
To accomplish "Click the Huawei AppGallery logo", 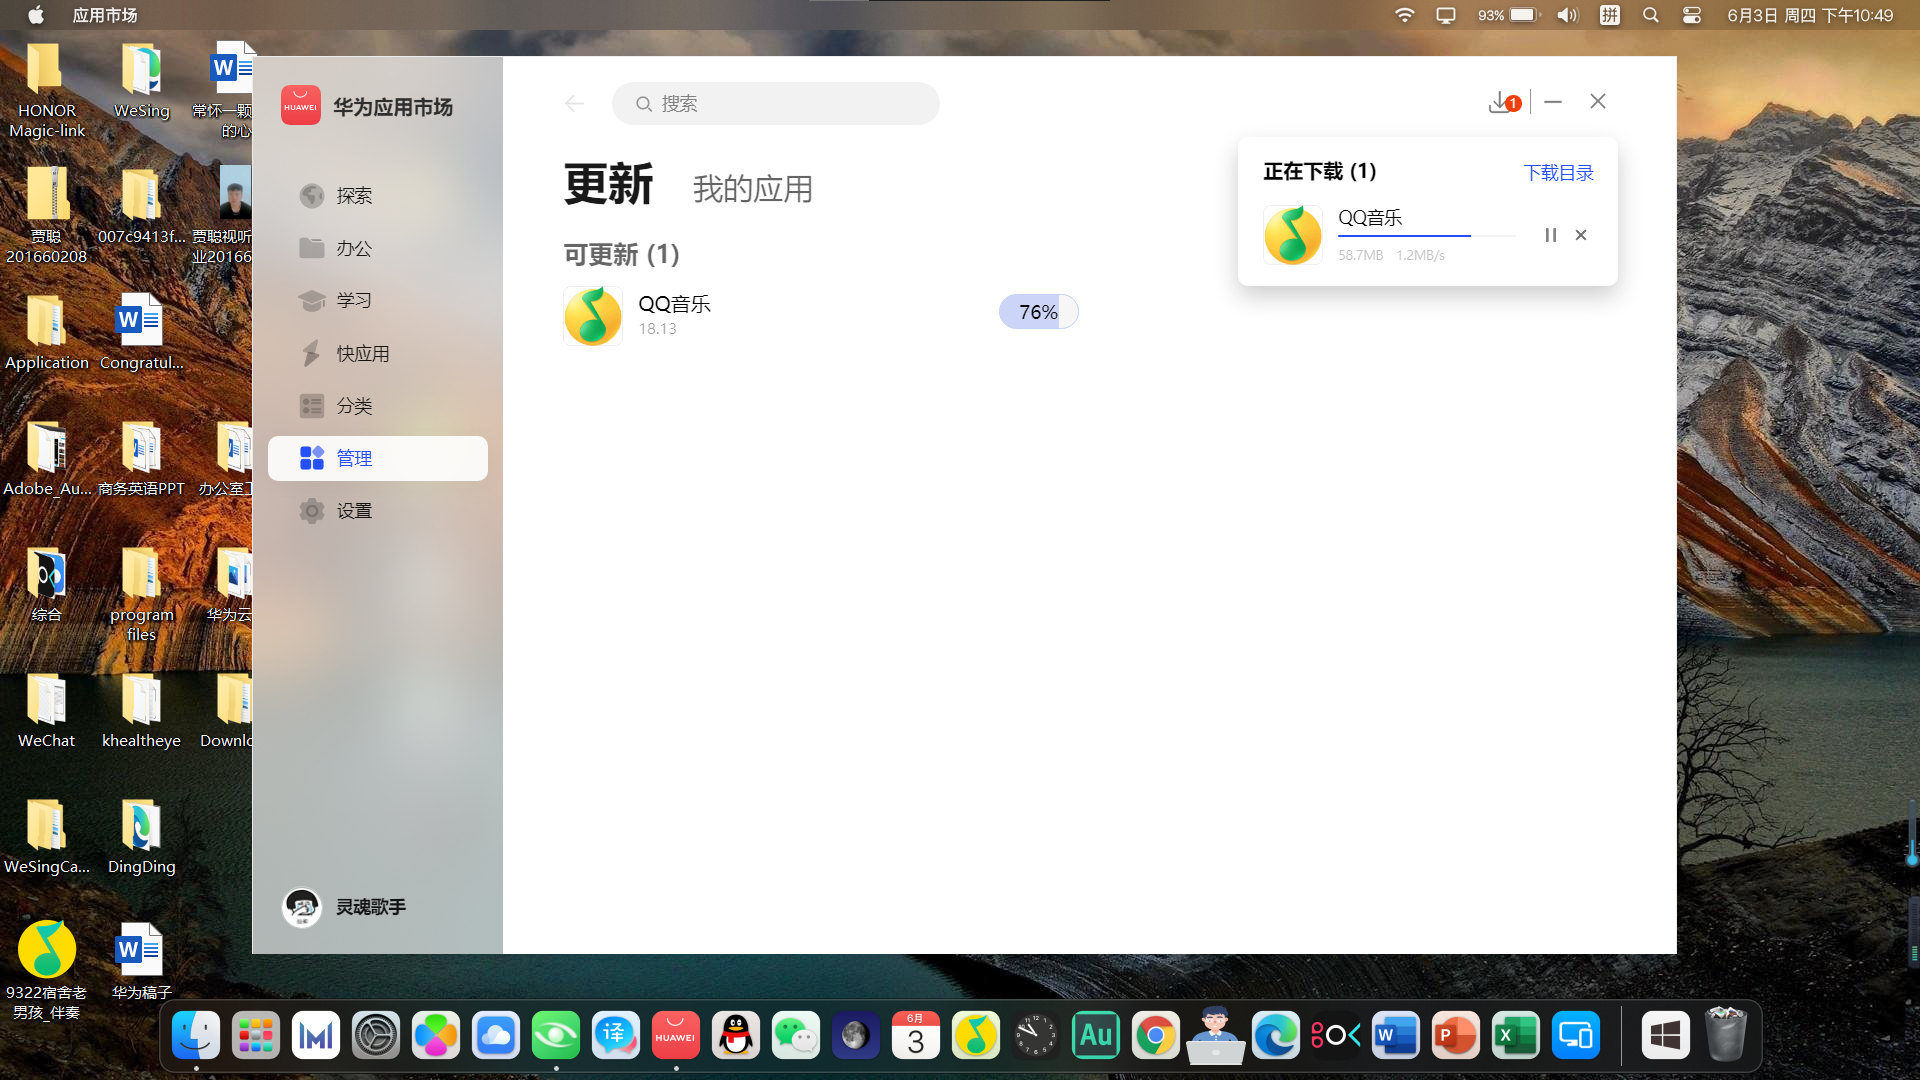I will click(x=300, y=105).
